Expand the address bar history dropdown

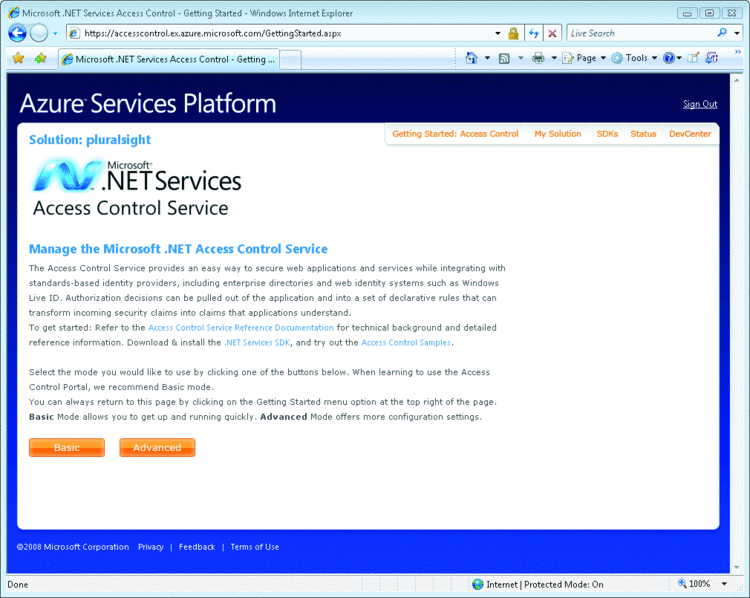point(497,33)
